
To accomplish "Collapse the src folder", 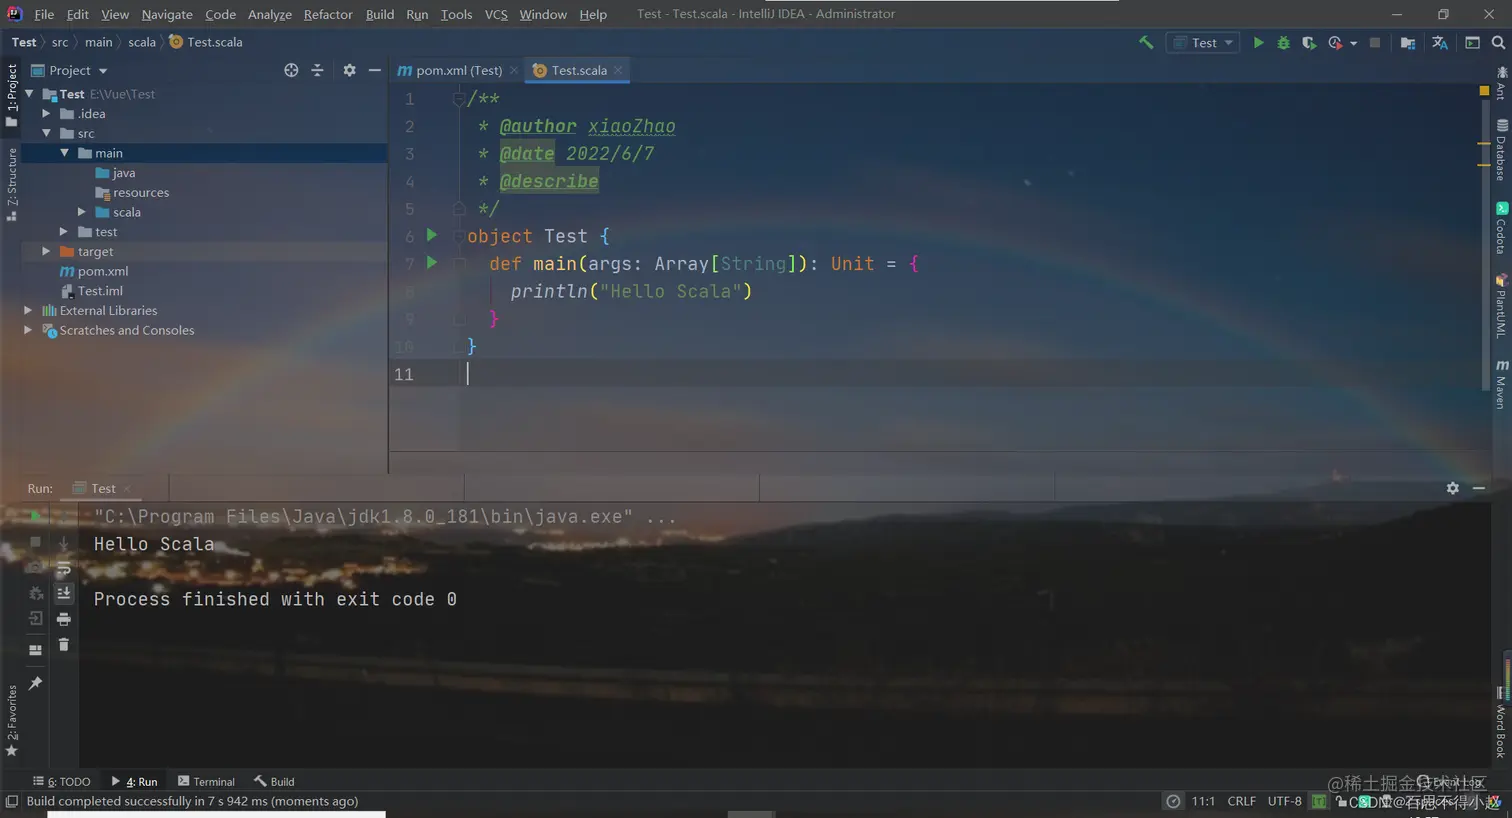I will [46, 133].
